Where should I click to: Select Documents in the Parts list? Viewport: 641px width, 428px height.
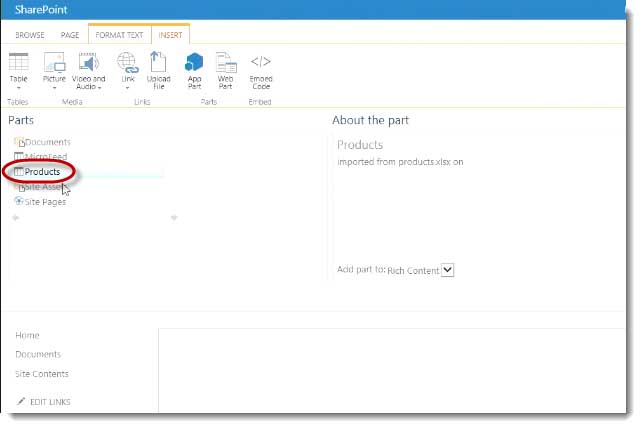(48, 142)
